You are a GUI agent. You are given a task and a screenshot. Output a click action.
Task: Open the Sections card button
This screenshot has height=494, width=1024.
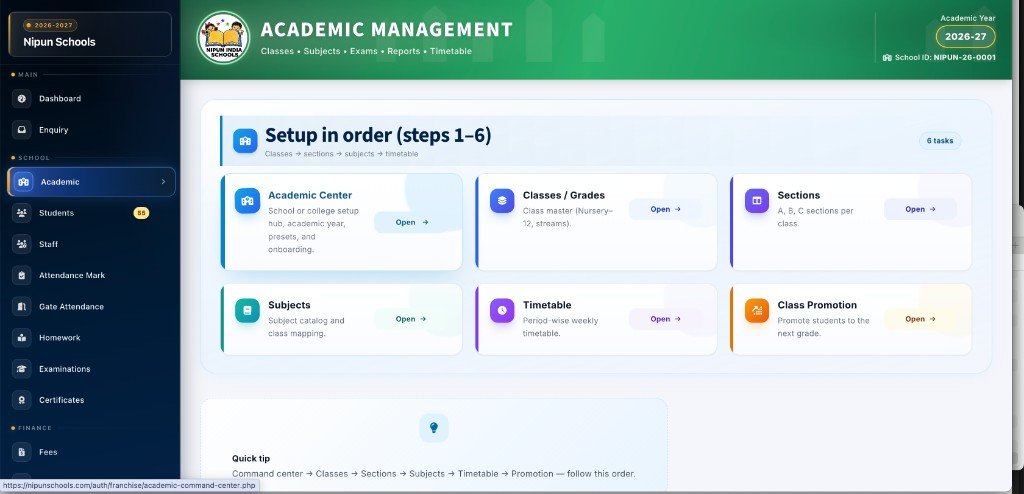(920, 209)
